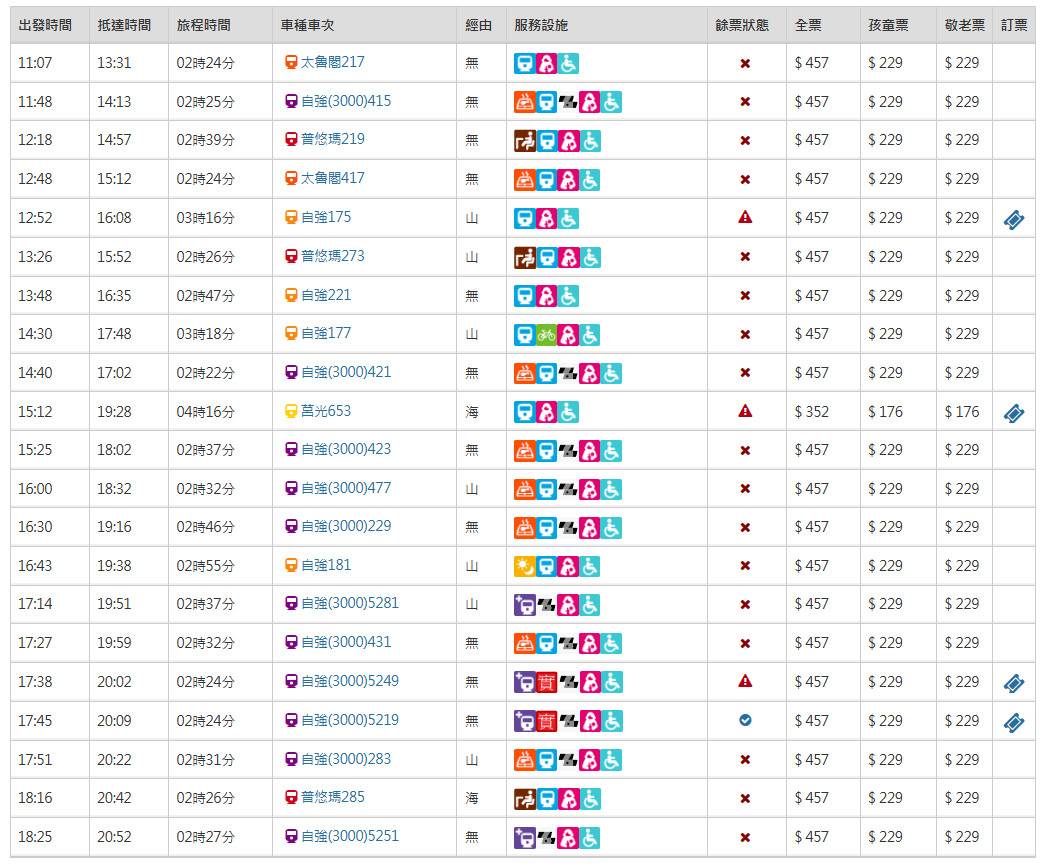Viewport: 1045px width, 865px height.
Task: Select train 自強(3000)415 link
Action: pos(345,101)
